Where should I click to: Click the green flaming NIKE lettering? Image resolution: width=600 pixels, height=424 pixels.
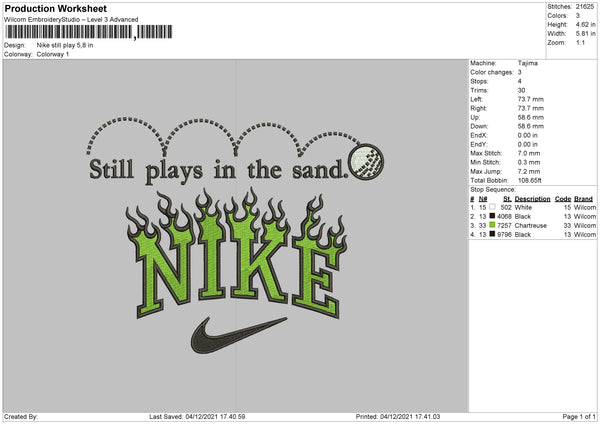[237, 253]
